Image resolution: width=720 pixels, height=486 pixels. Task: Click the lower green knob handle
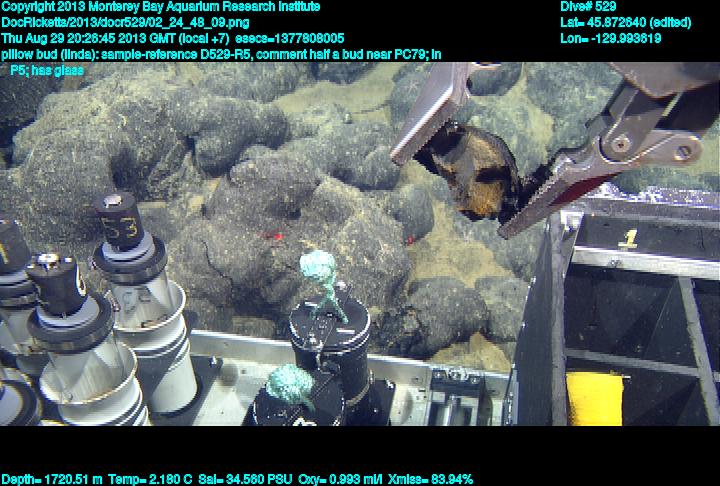coord(290,382)
